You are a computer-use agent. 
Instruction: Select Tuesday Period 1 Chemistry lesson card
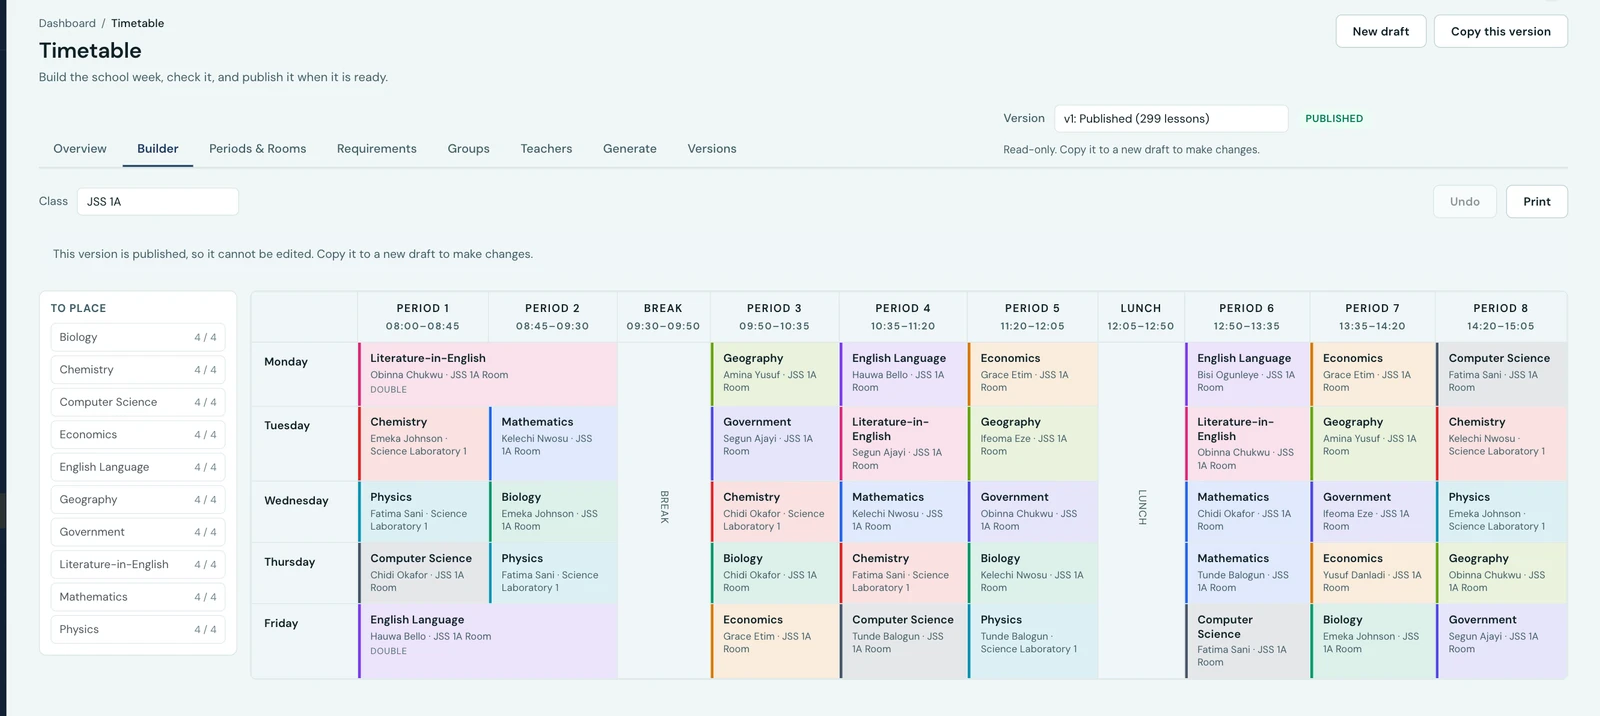click(x=423, y=443)
